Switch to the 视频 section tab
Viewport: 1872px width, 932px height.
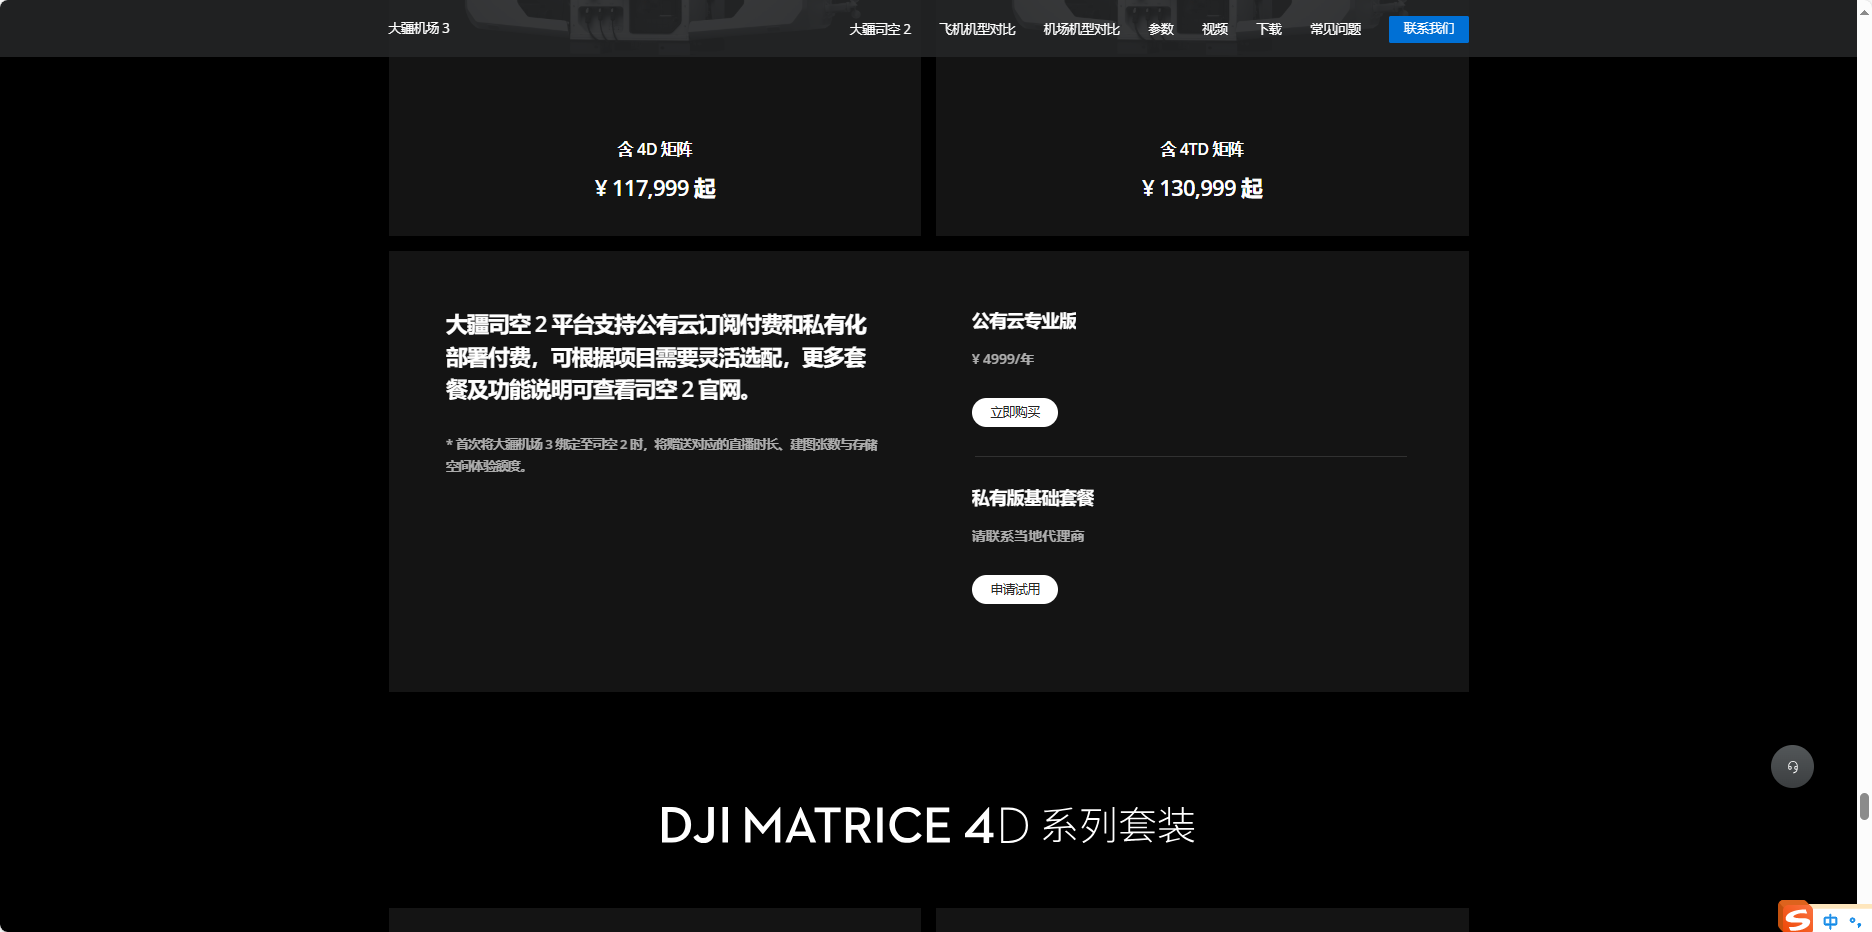1214,30
